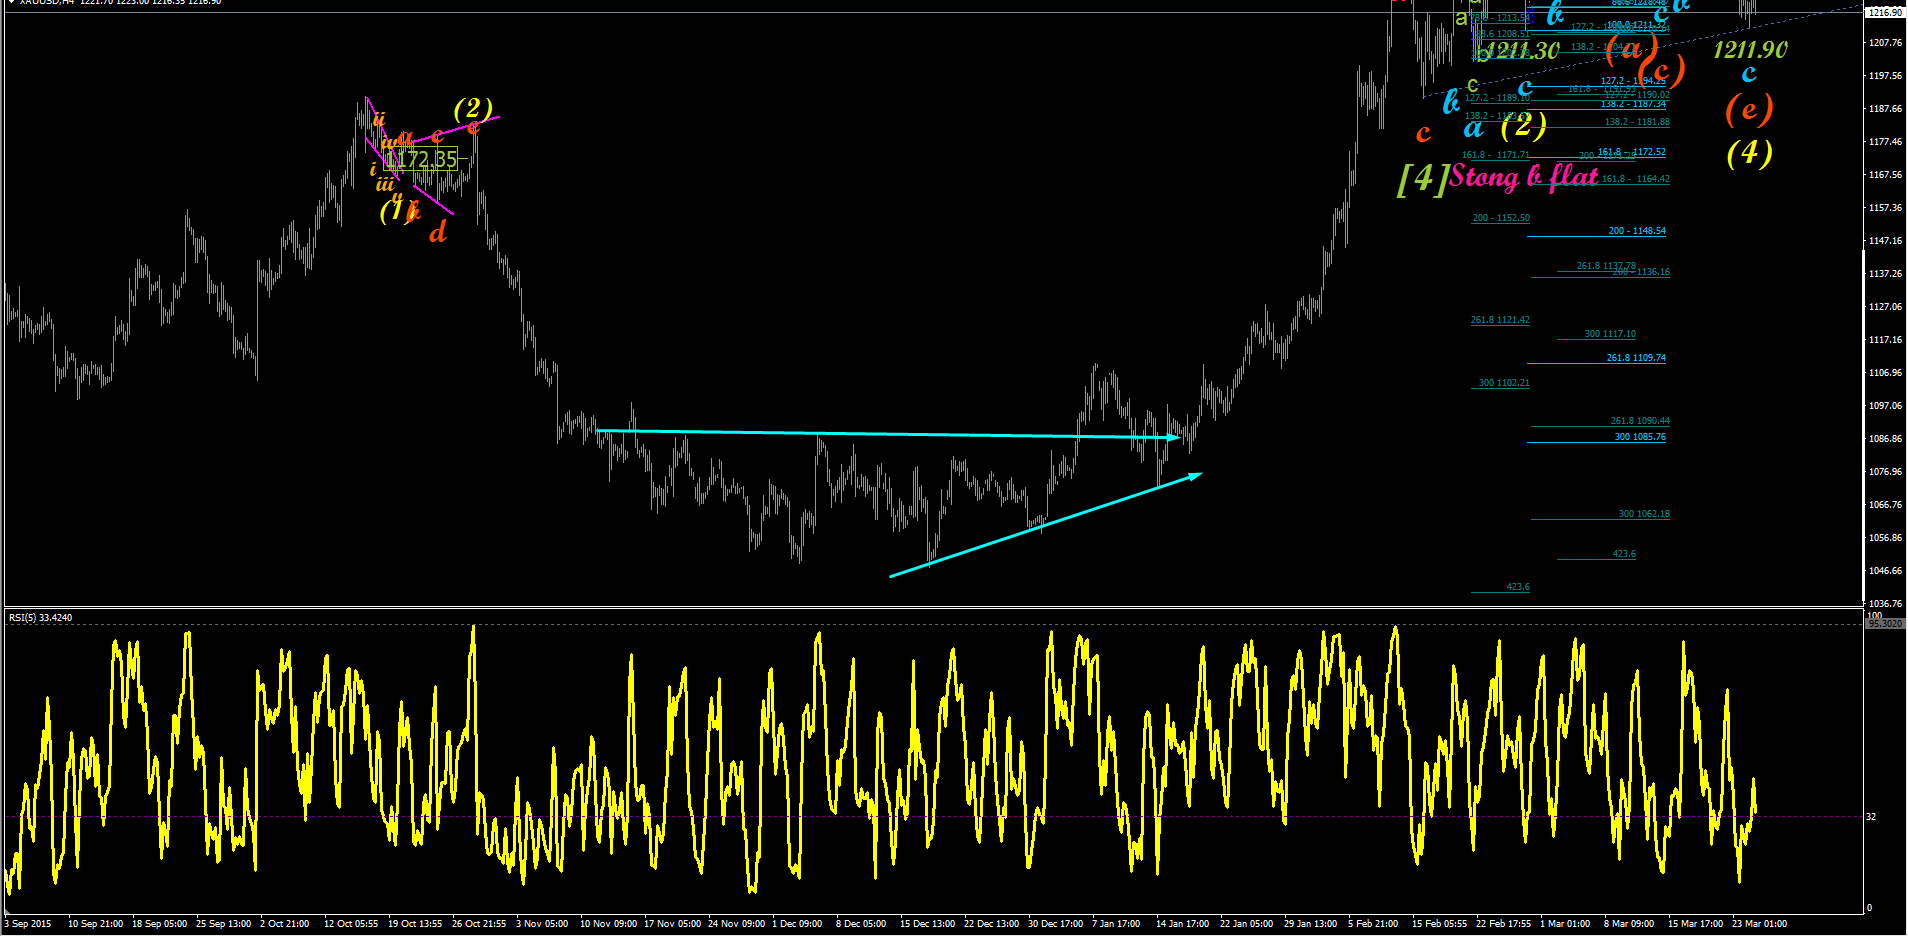Click the orange (c) wave label
Viewport: 1908px width, 936px height.
(1662, 71)
